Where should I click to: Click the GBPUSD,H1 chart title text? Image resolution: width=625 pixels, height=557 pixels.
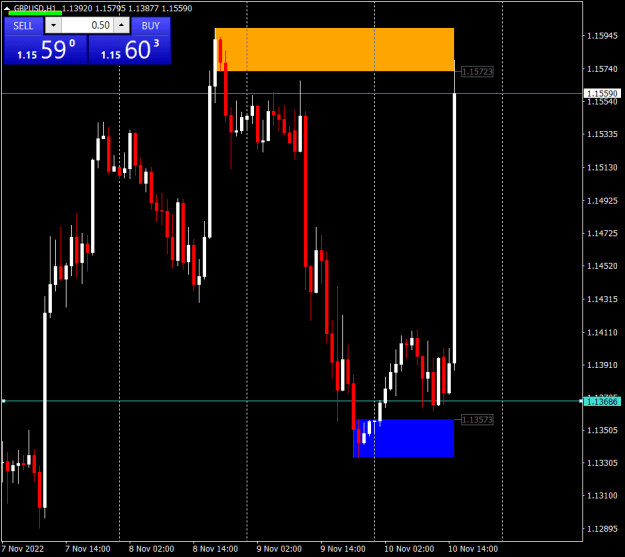click(35, 8)
